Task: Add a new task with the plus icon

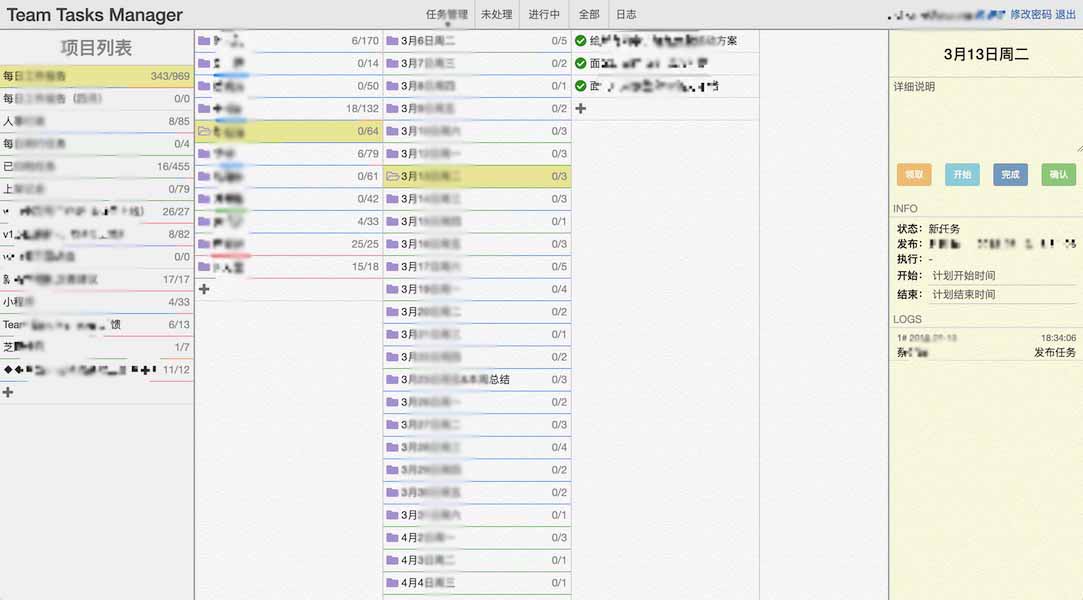Action: pyautogui.click(x=581, y=108)
